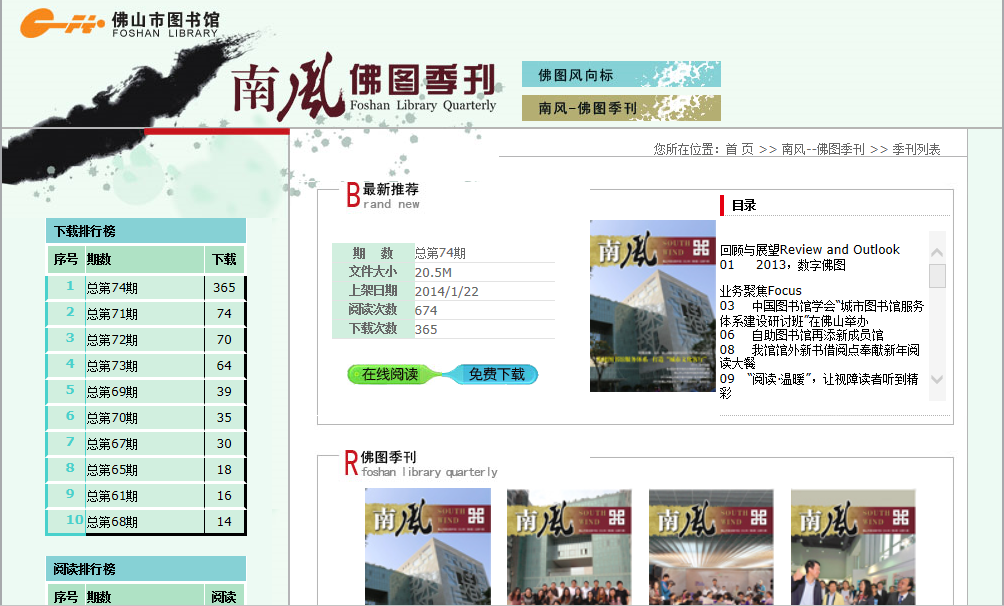The width and height of the screenshot is (1004, 606).
Task: Select 总第73期 in download ranking
Action: (112, 366)
